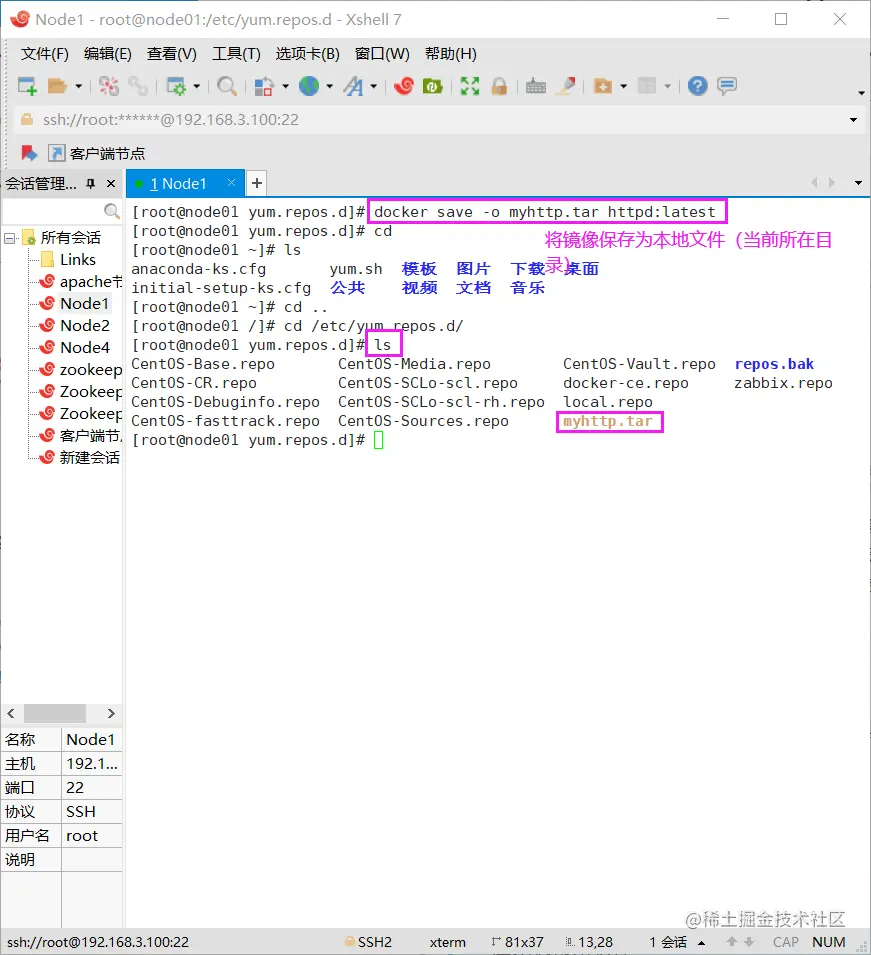This screenshot has height=955, width=871.
Task: Click the Open session folder icon
Action: [x=57, y=86]
